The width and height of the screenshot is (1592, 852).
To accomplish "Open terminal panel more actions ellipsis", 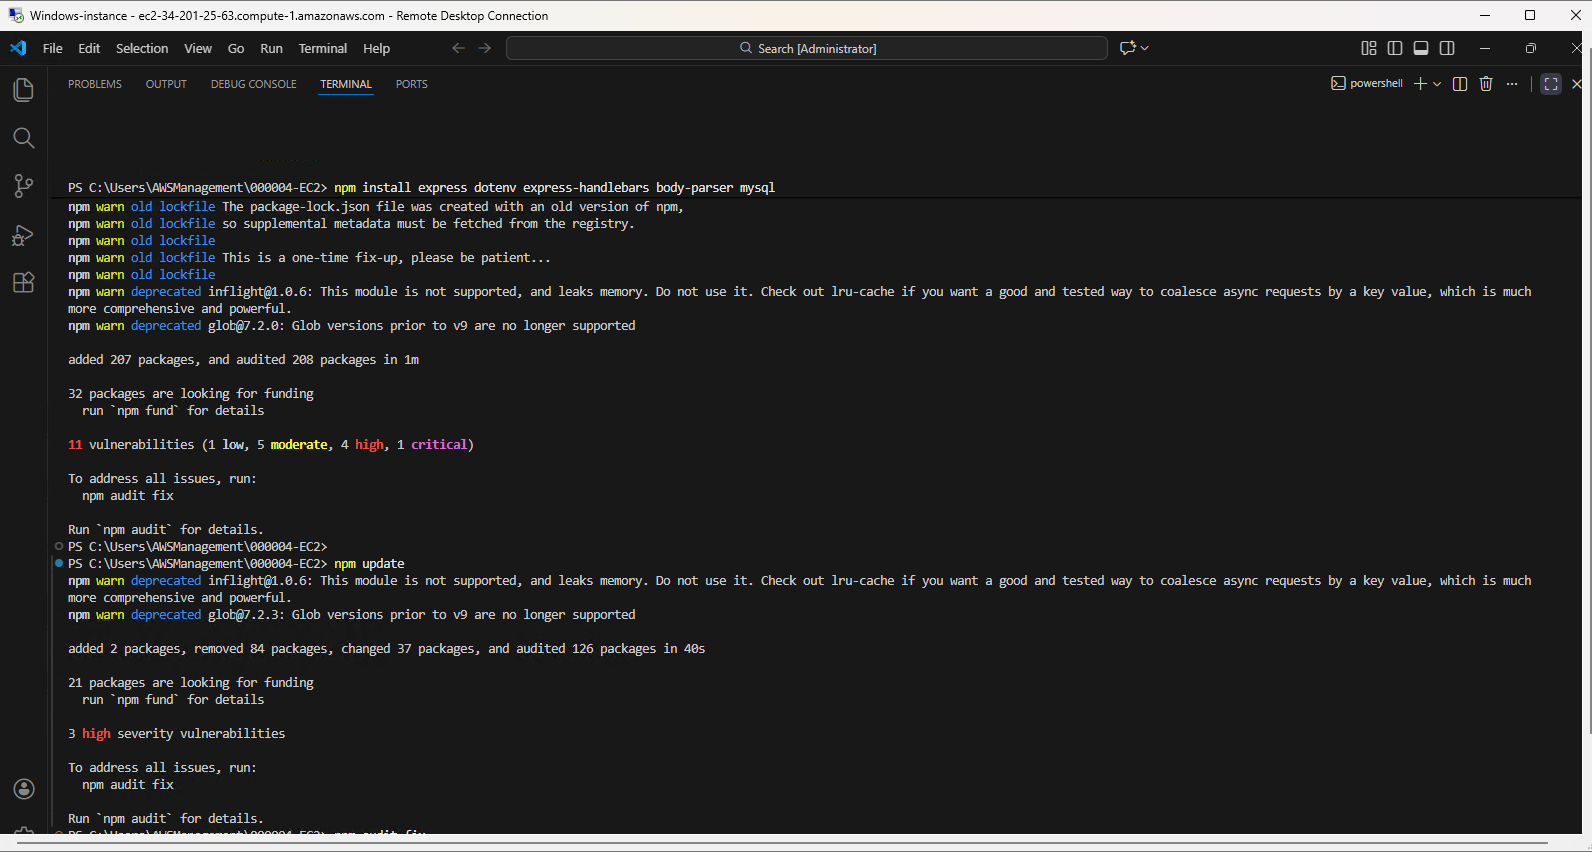I will (x=1512, y=84).
